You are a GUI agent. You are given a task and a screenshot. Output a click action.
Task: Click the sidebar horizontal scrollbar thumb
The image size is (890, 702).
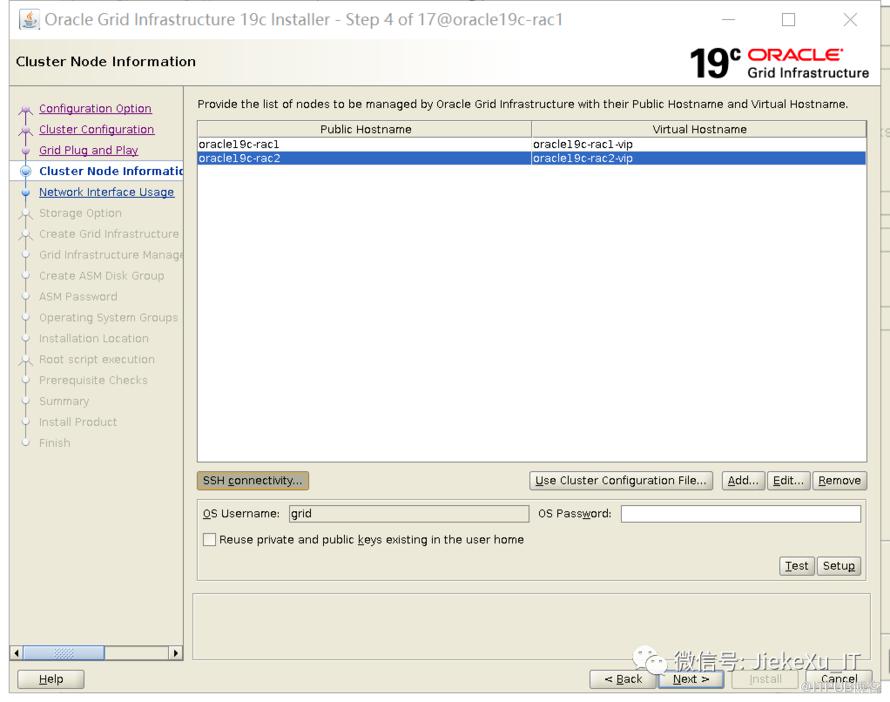tap(64, 653)
